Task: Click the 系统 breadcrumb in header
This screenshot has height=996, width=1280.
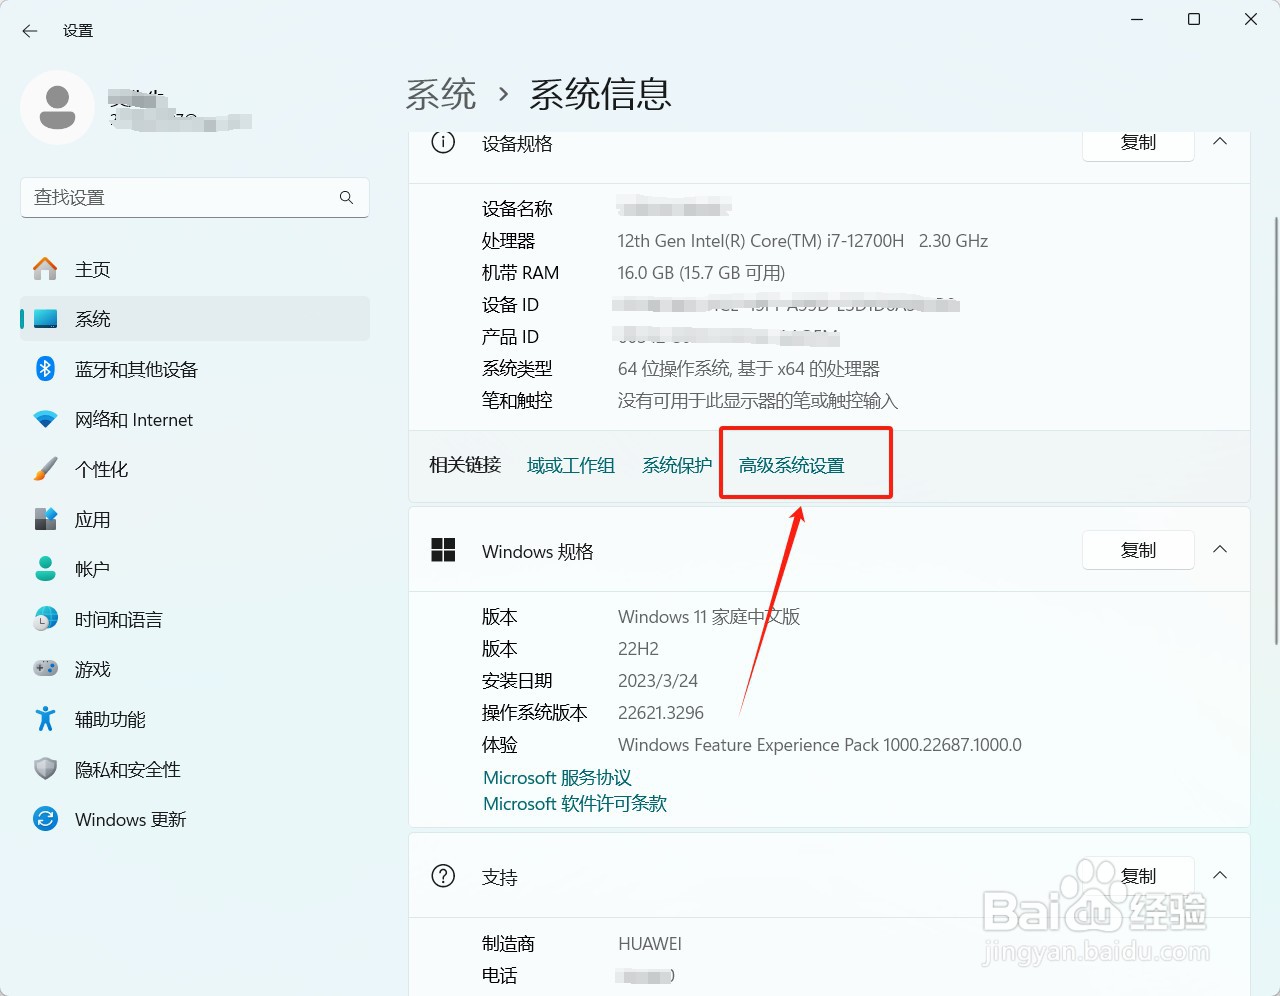Action: (441, 95)
